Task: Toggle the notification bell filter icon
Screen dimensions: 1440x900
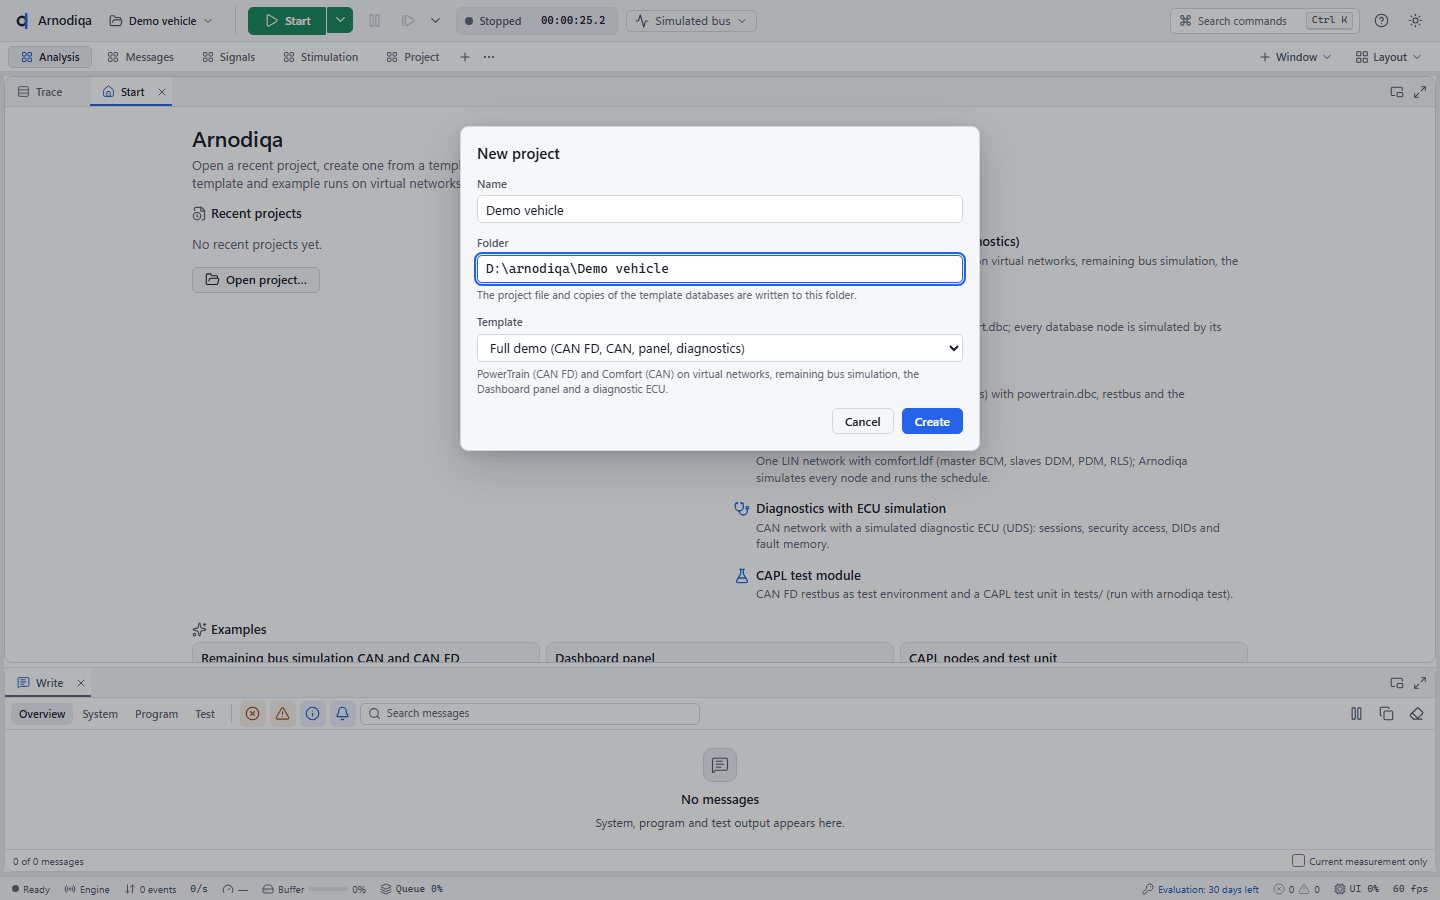Action: (x=342, y=714)
